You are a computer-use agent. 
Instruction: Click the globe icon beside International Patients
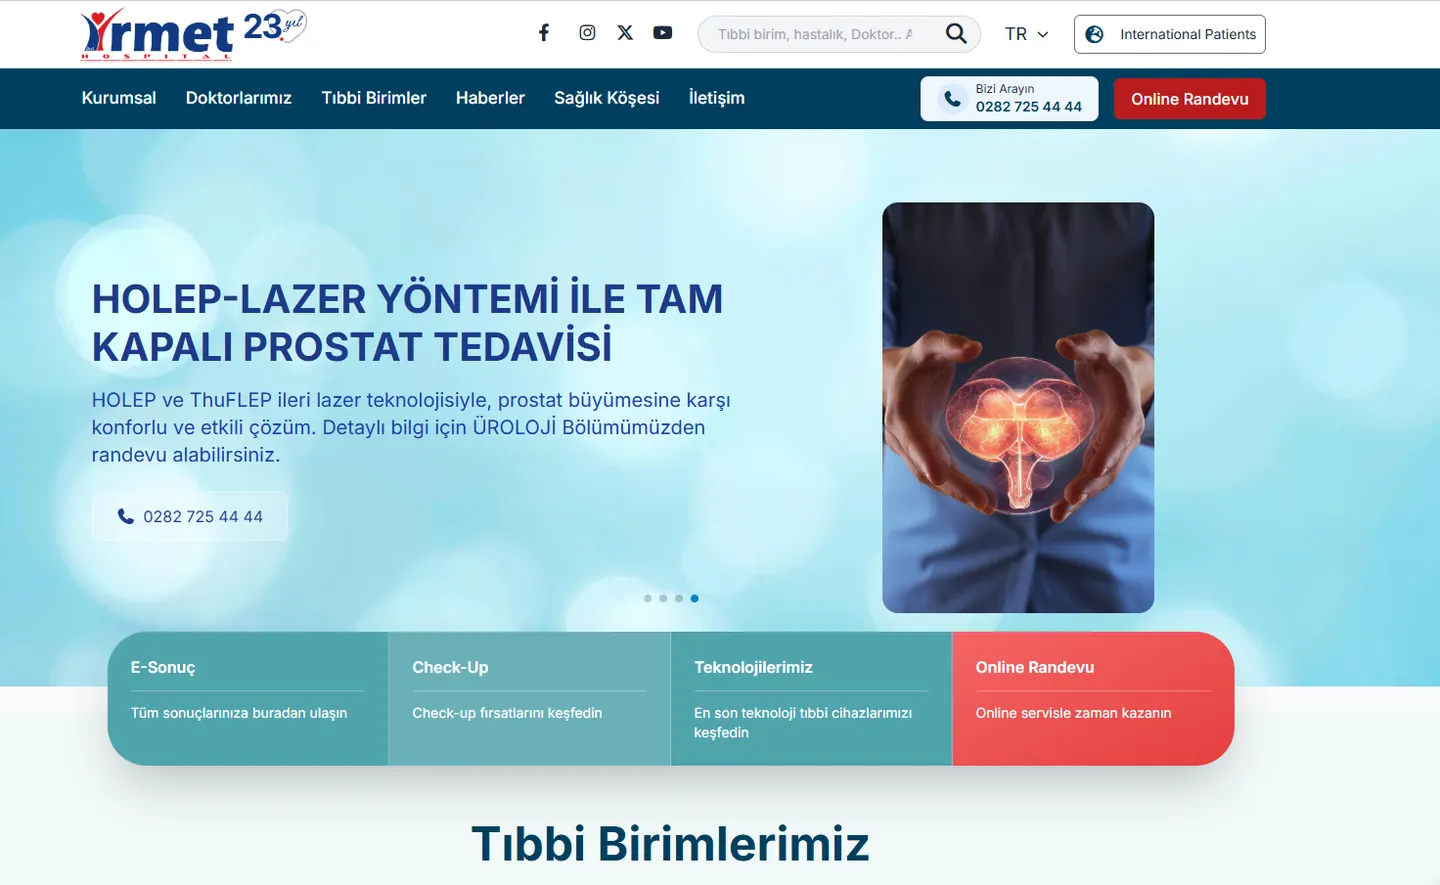pyautogui.click(x=1095, y=34)
